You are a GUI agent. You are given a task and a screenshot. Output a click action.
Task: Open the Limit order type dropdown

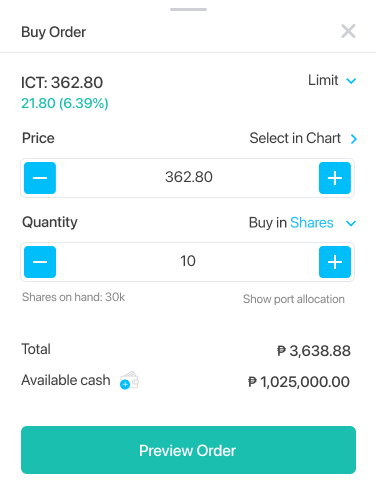point(332,80)
